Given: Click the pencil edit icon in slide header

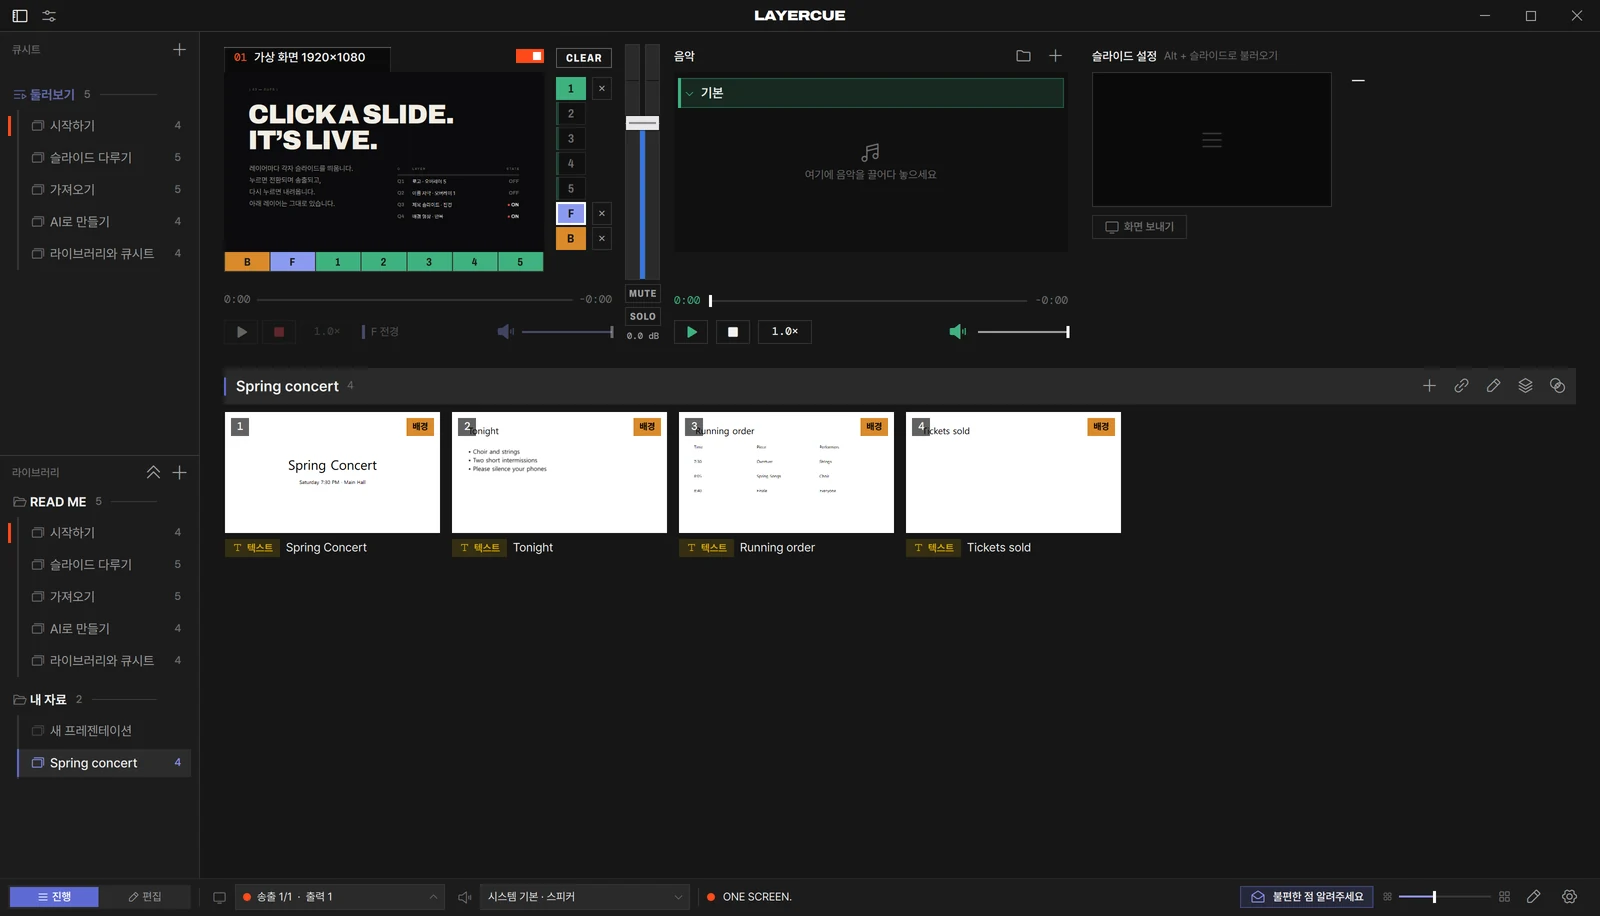Looking at the screenshot, I should (1493, 386).
